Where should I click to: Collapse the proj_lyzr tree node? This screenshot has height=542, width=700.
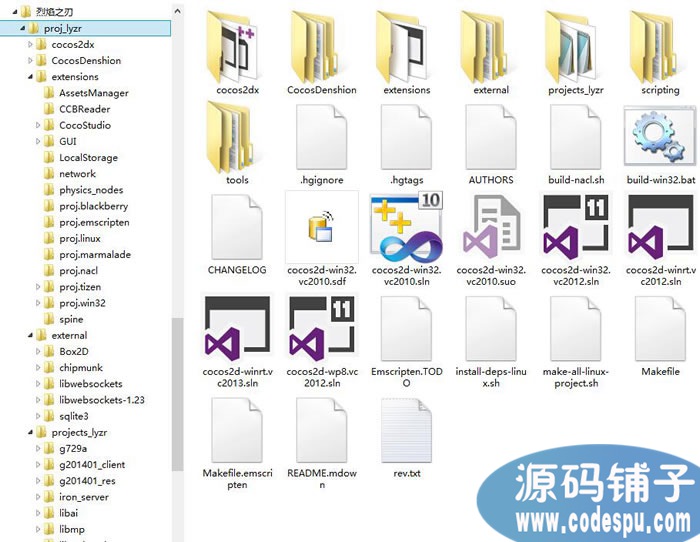tap(22, 28)
